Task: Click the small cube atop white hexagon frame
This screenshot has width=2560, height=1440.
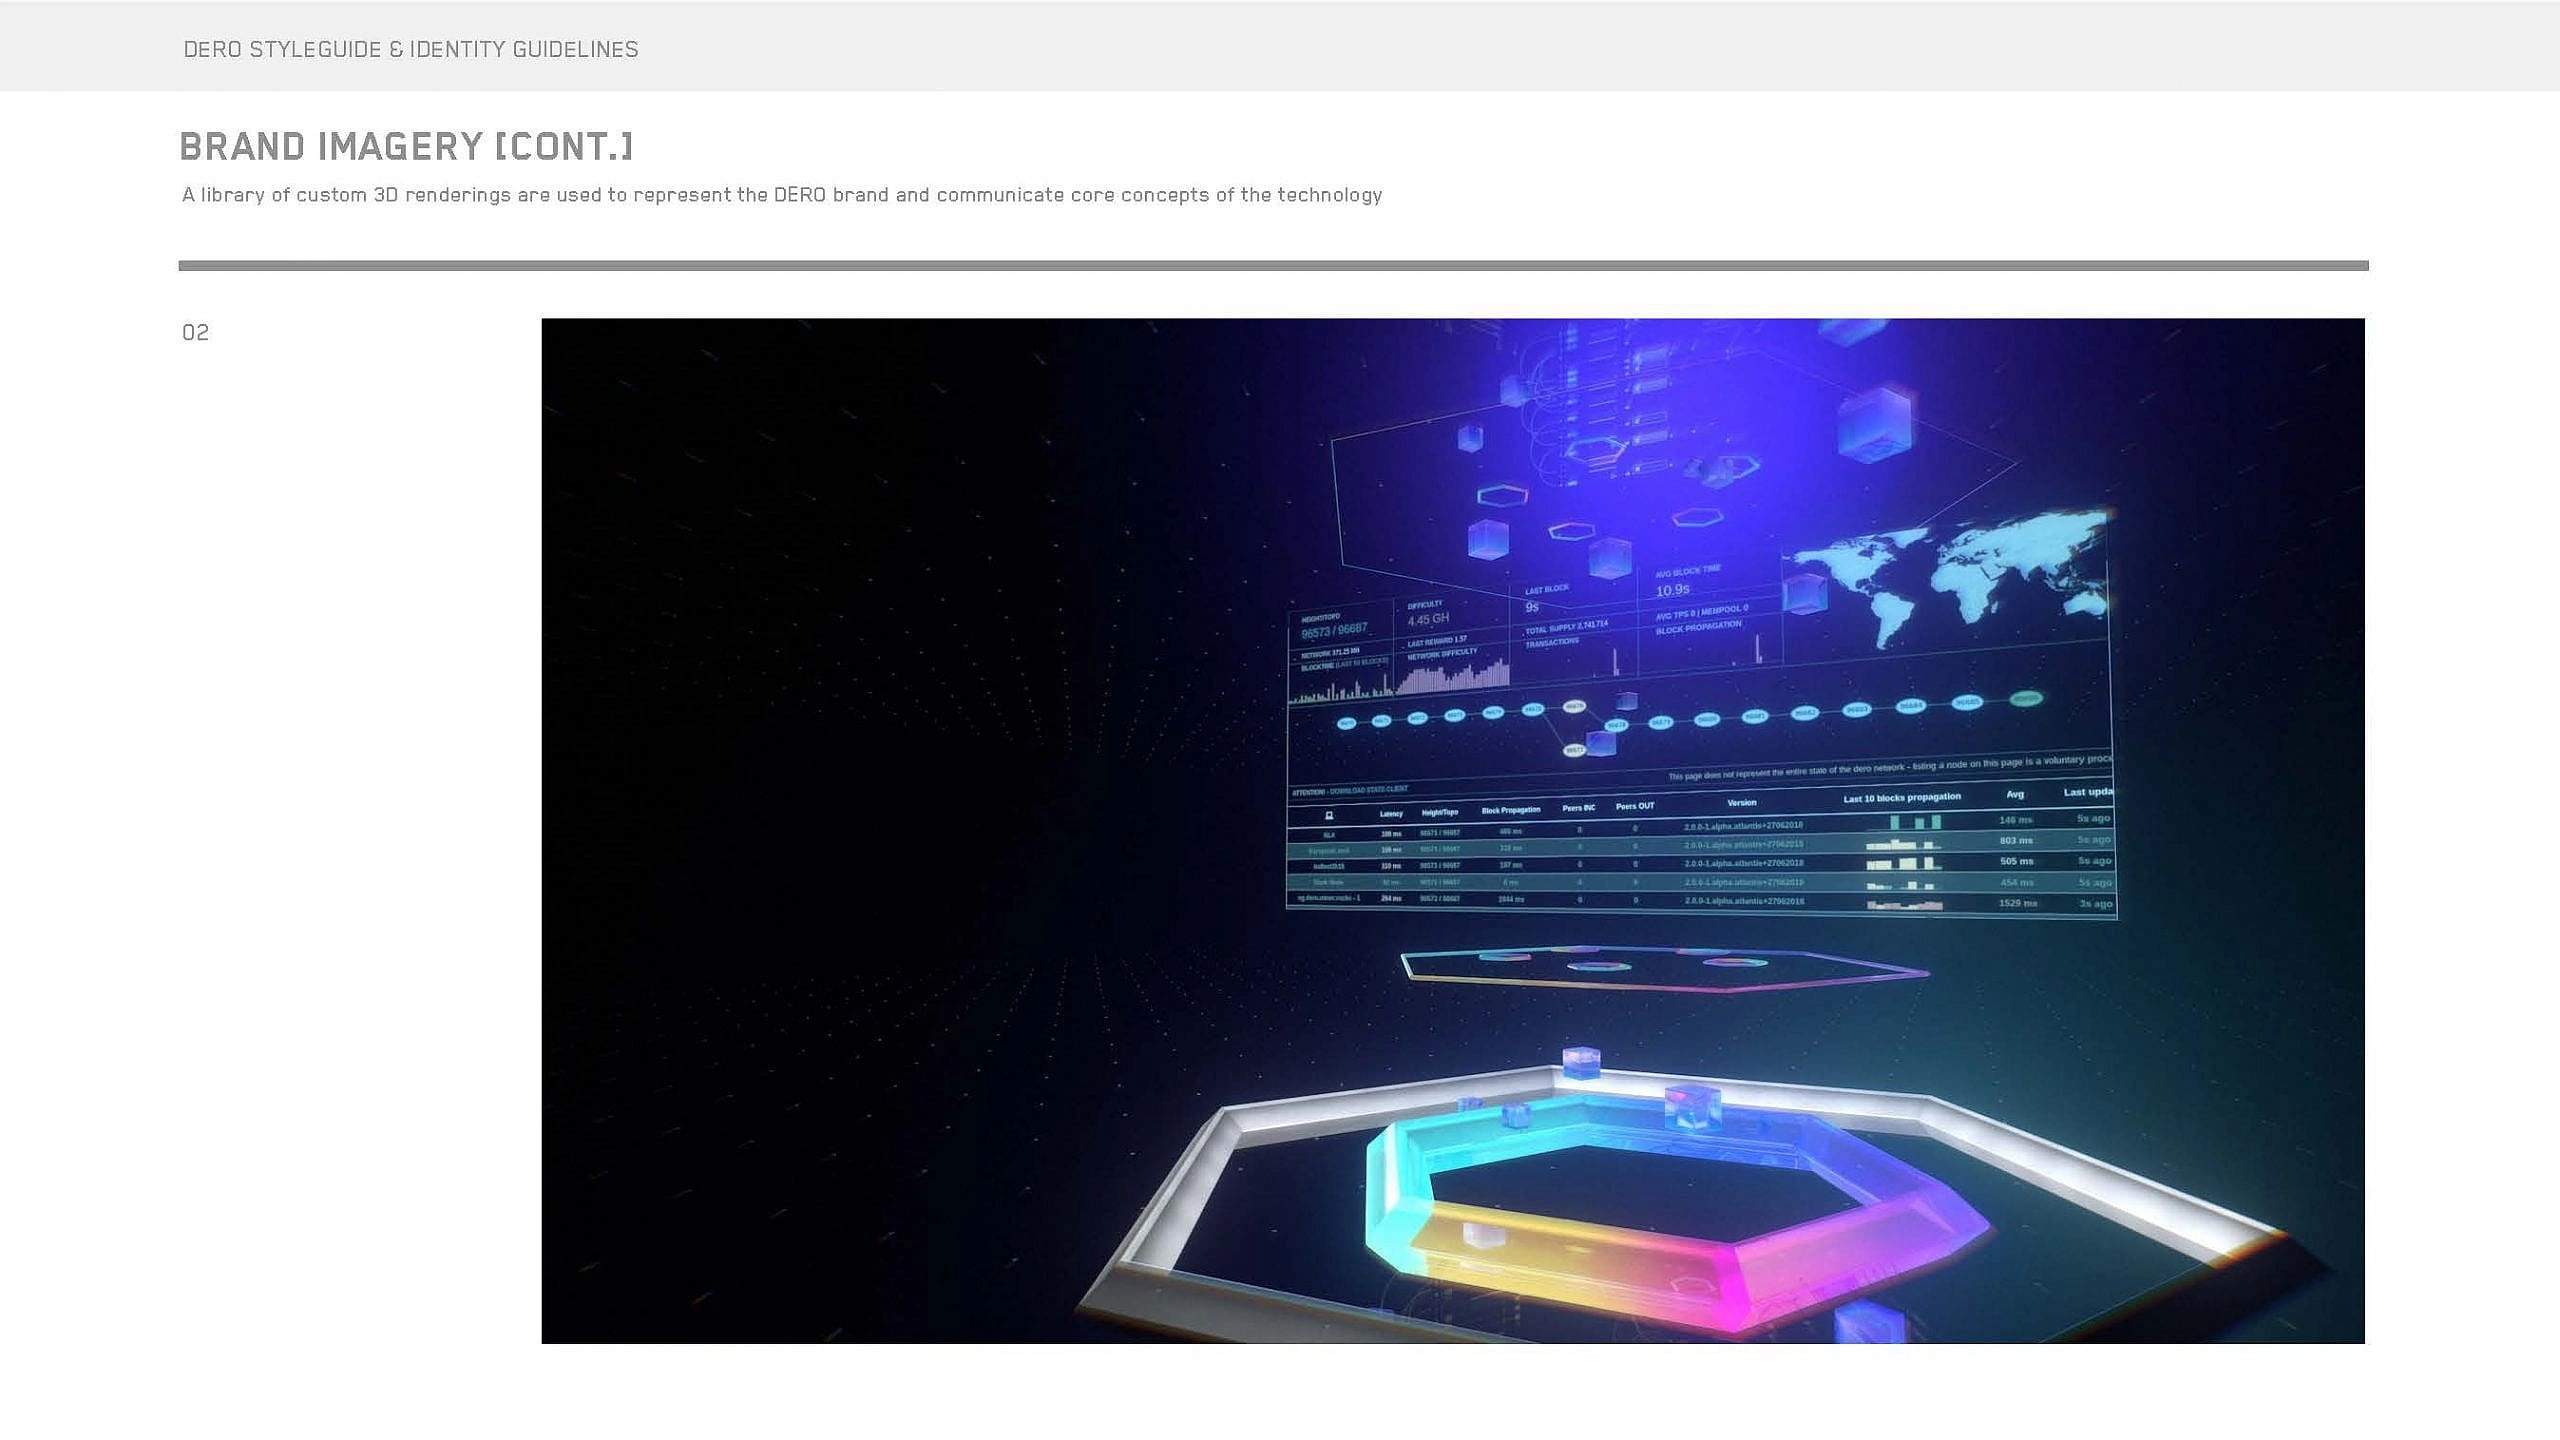Action: click(x=1581, y=1062)
